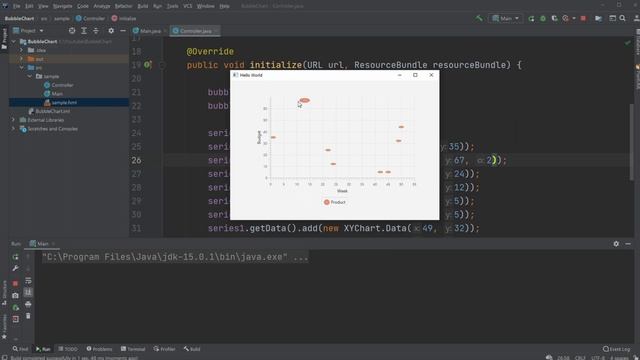Click Controller in the breadcrumb bar

pyautogui.click(x=90, y=18)
